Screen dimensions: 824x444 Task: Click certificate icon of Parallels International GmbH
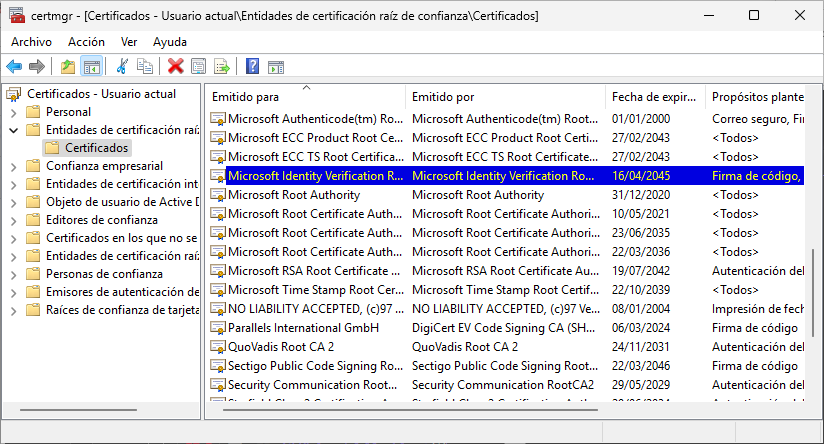click(x=218, y=328)
